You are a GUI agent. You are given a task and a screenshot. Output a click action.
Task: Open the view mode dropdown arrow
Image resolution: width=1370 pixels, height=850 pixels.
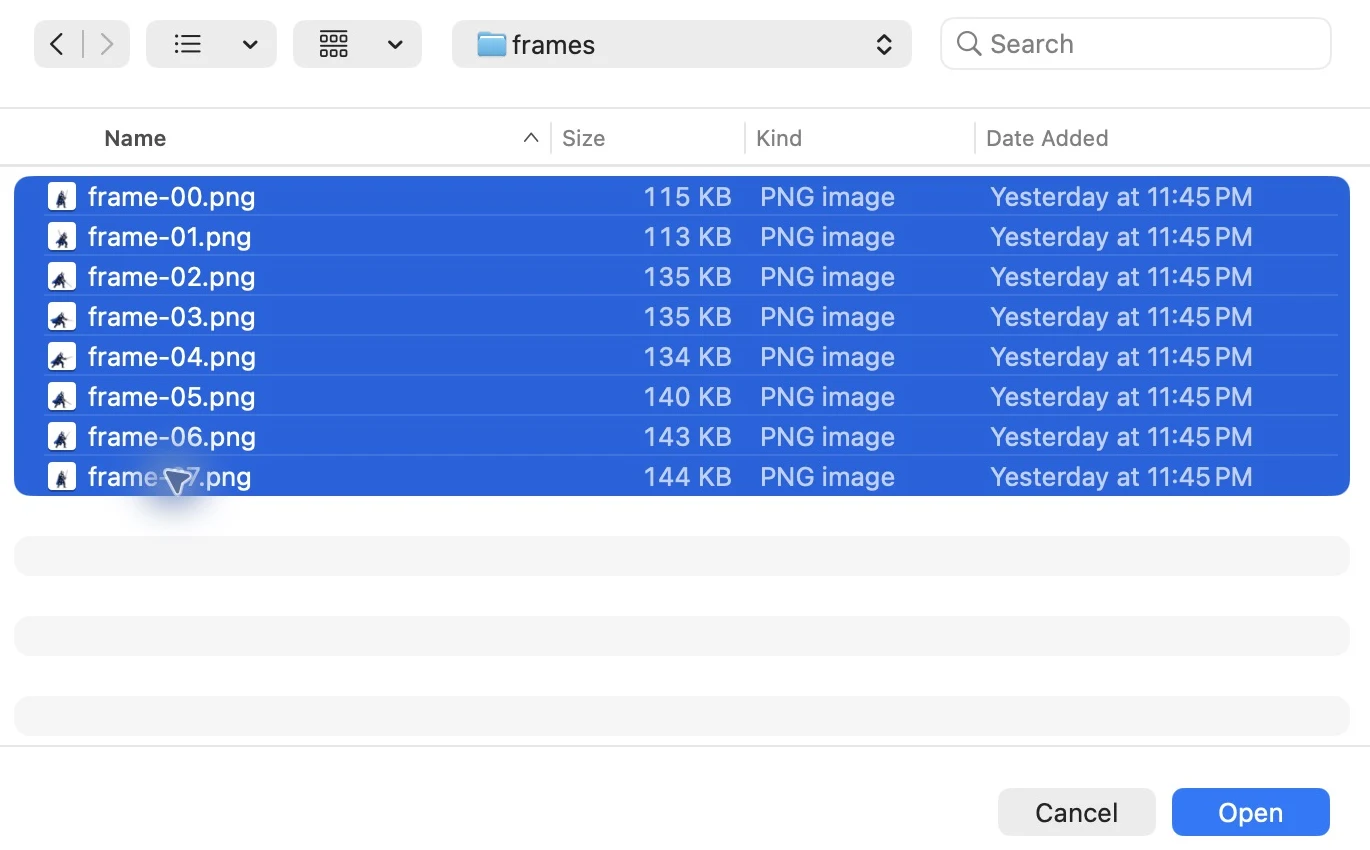click(x=250, y=45)
